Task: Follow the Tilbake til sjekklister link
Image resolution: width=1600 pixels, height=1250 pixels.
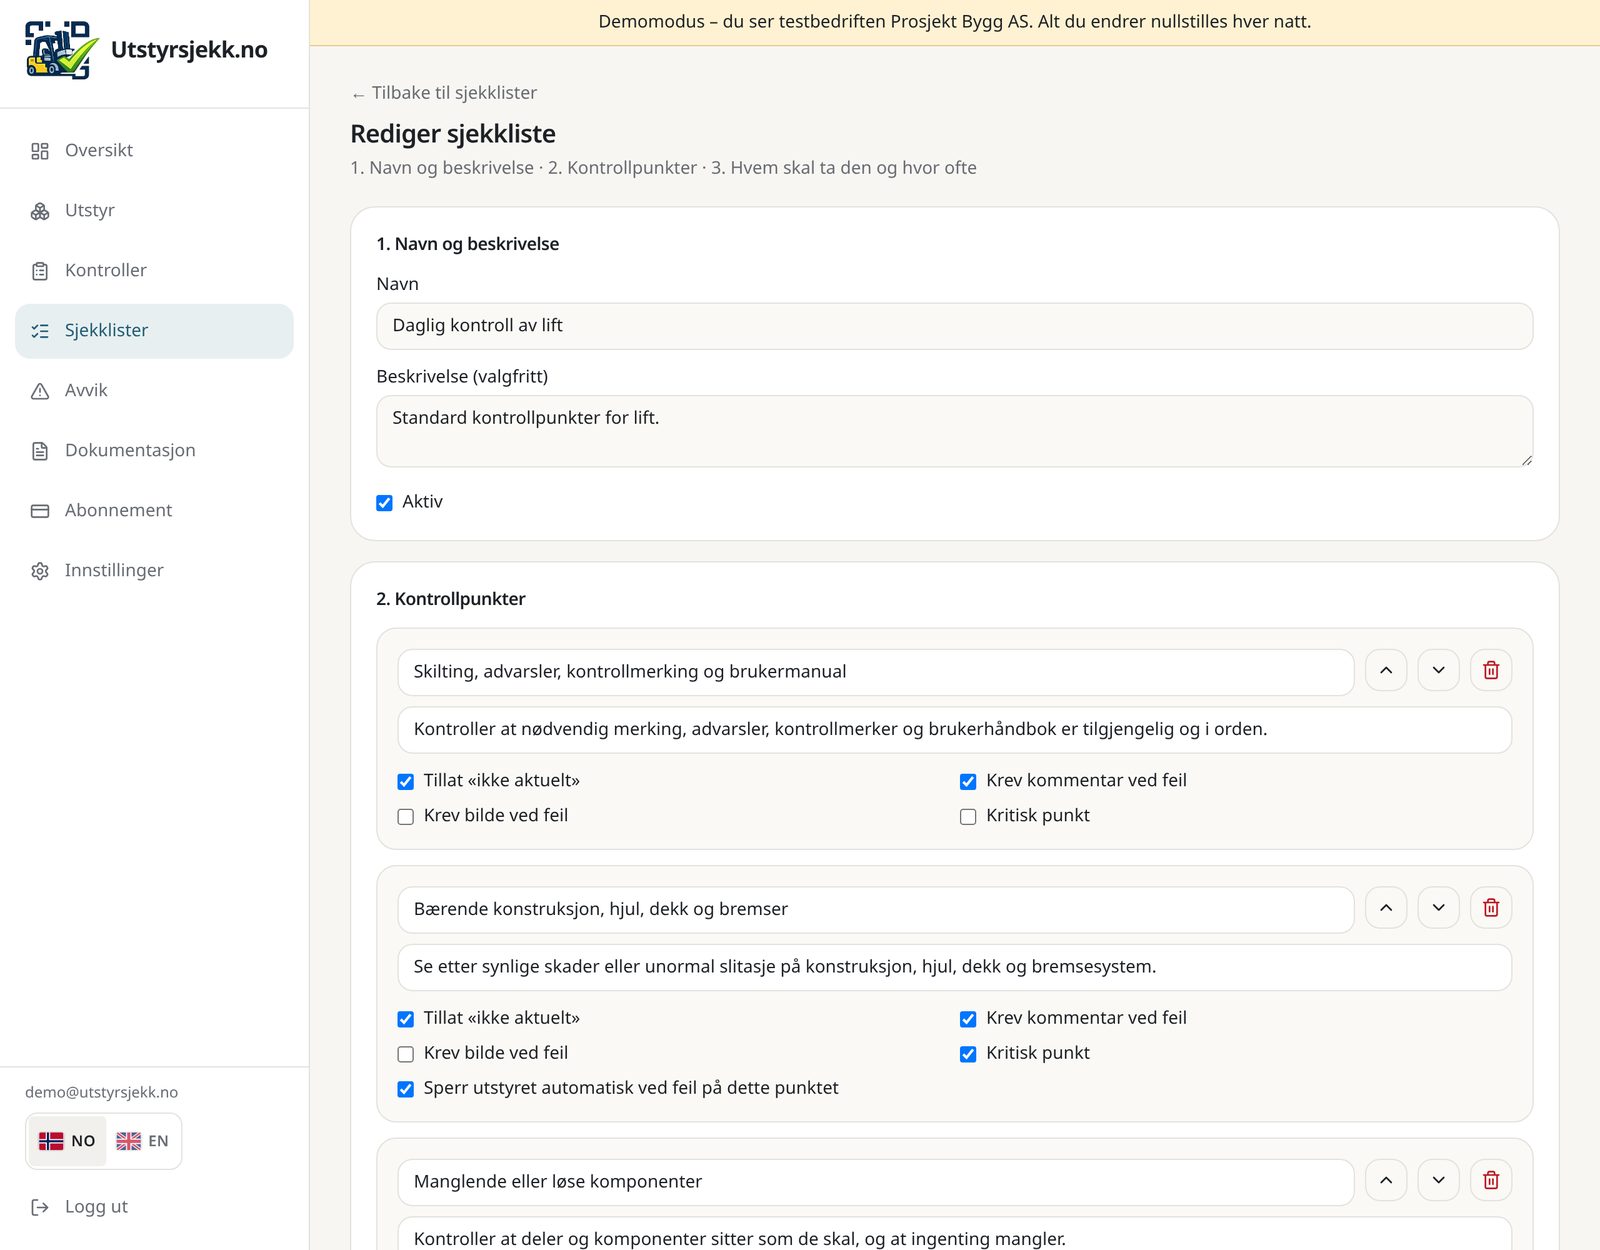Action: (444, 93)
